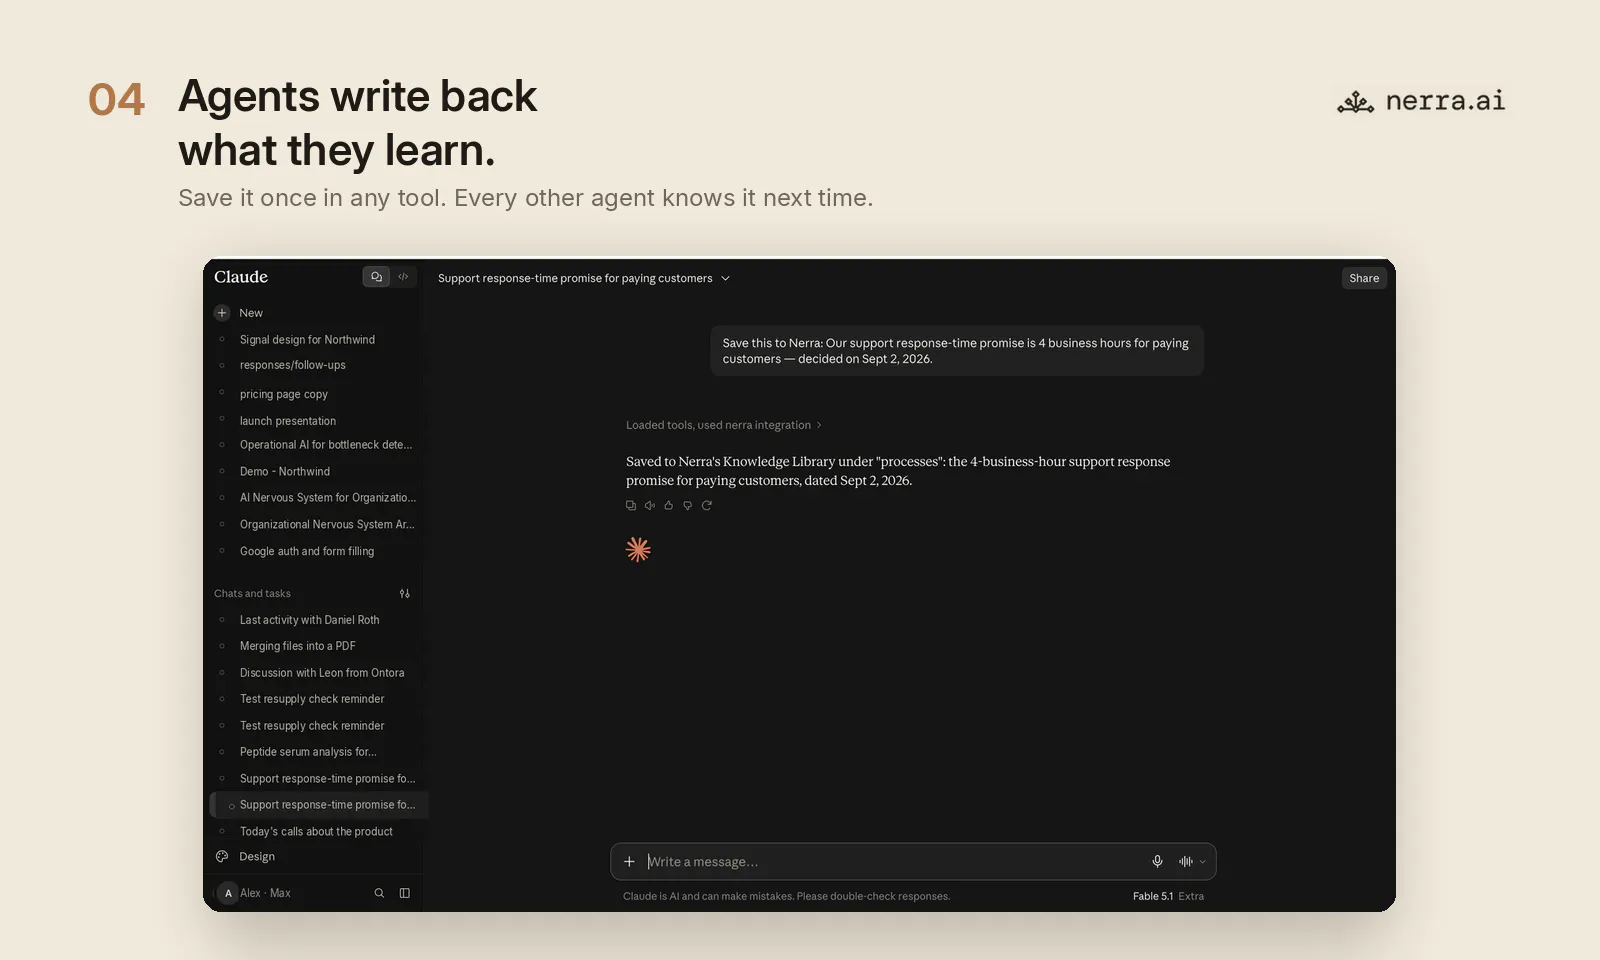
Task: Open 'Merging files into a PDF' chat
Action: pos(298,646)
